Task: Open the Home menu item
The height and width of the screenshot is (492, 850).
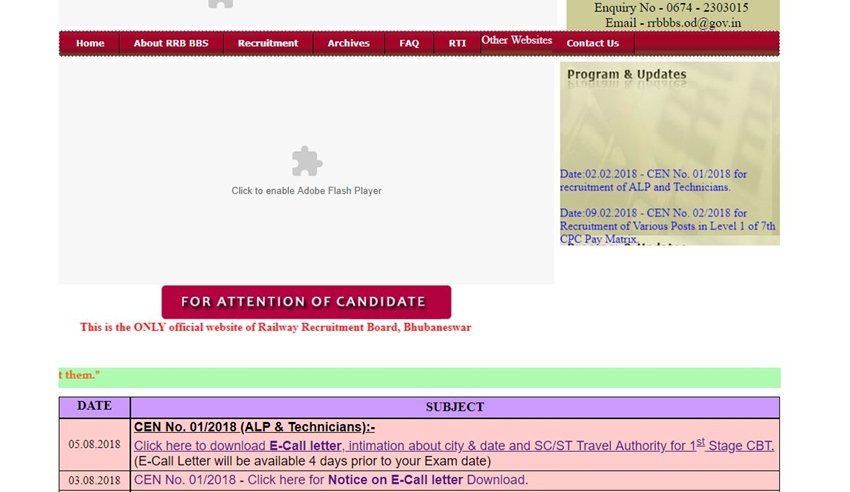Action: point(90,43)
